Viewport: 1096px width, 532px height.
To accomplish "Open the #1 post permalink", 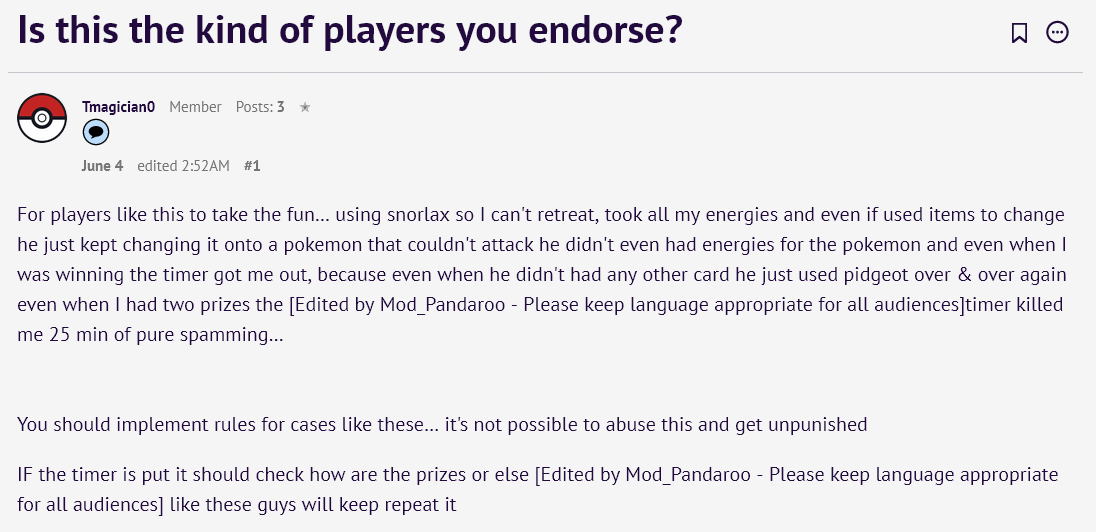I will click(x=252, y=166).
